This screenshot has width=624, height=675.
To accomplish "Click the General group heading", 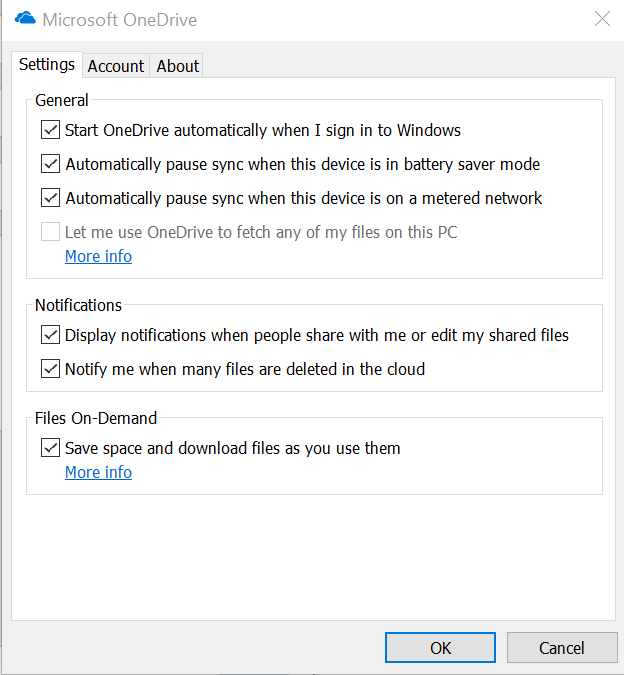I will (62, 100).
